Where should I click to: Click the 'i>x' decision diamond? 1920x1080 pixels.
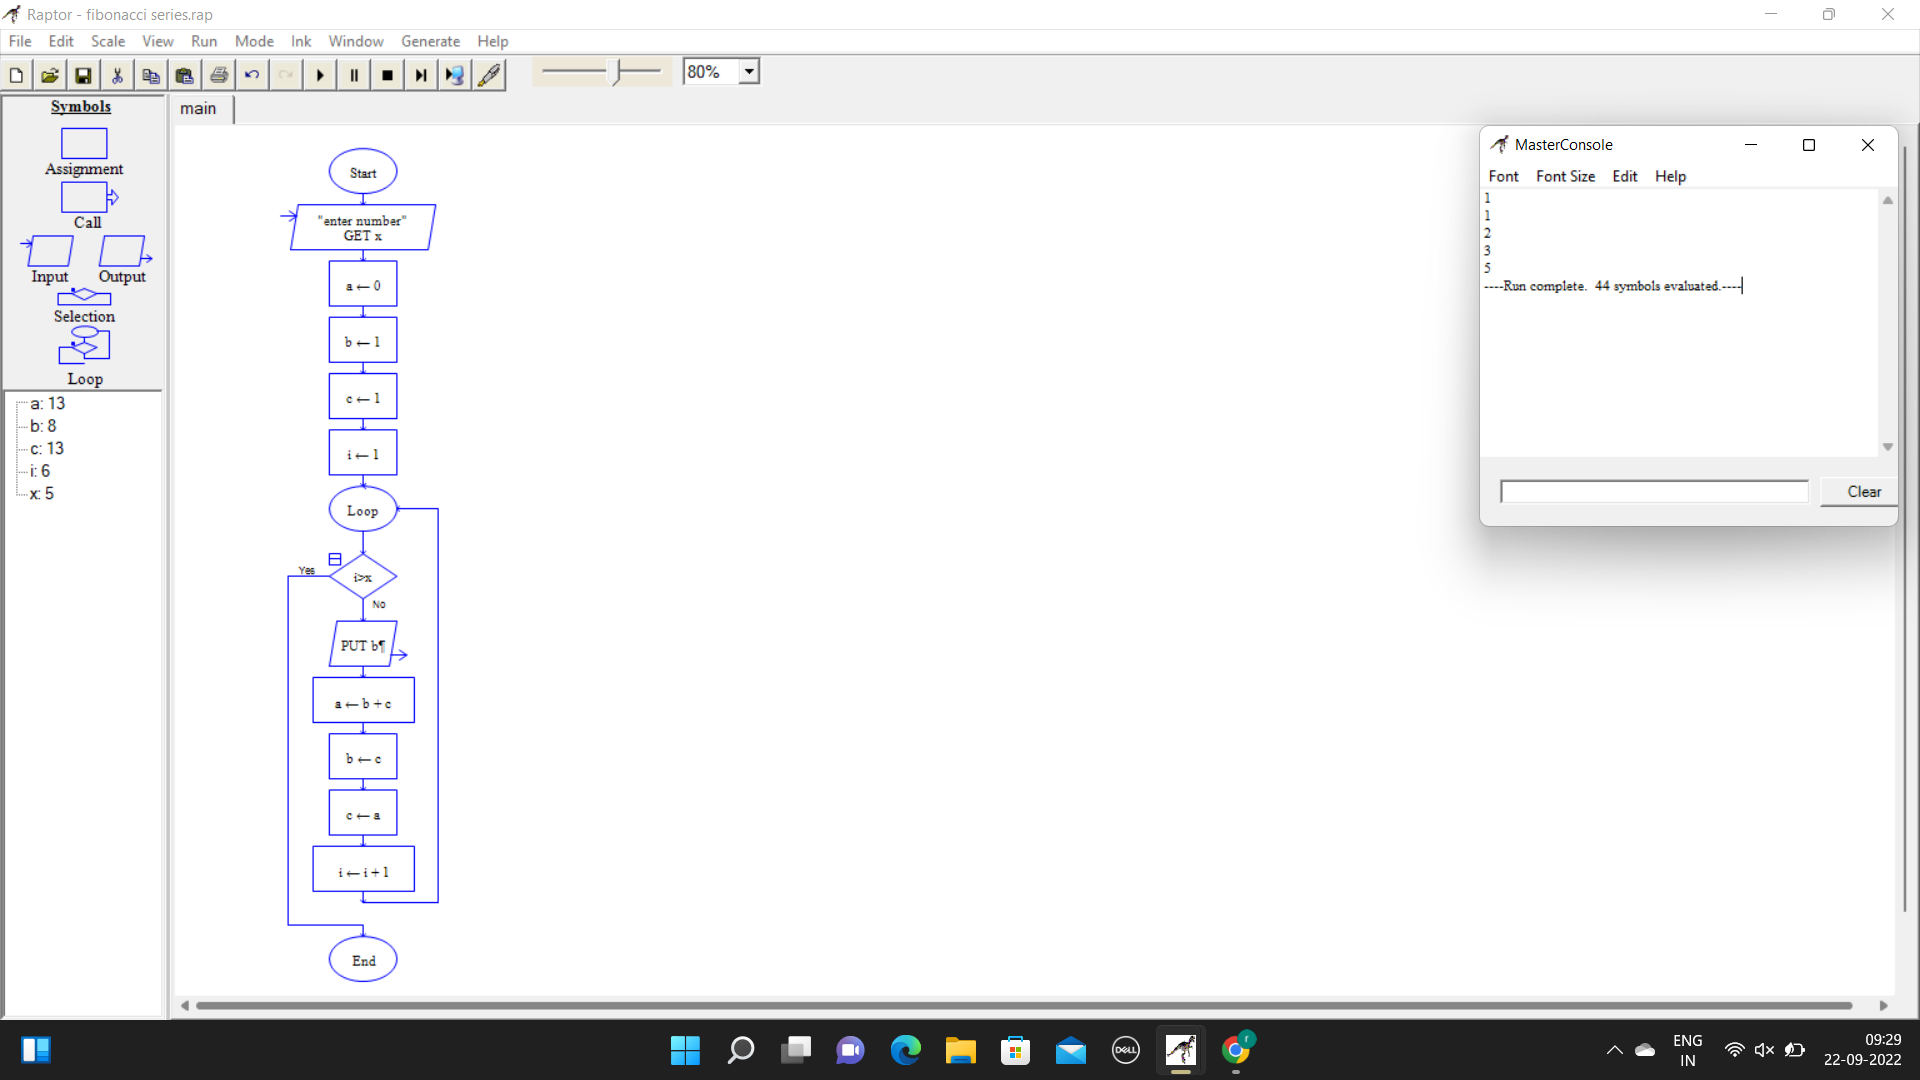(x=363, y=577)
